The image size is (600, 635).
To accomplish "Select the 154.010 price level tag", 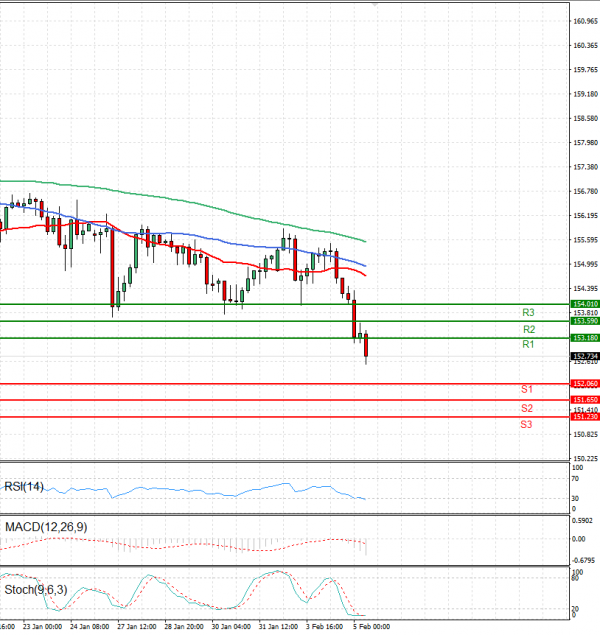I will pyautogui.click(x=585, y=304).
